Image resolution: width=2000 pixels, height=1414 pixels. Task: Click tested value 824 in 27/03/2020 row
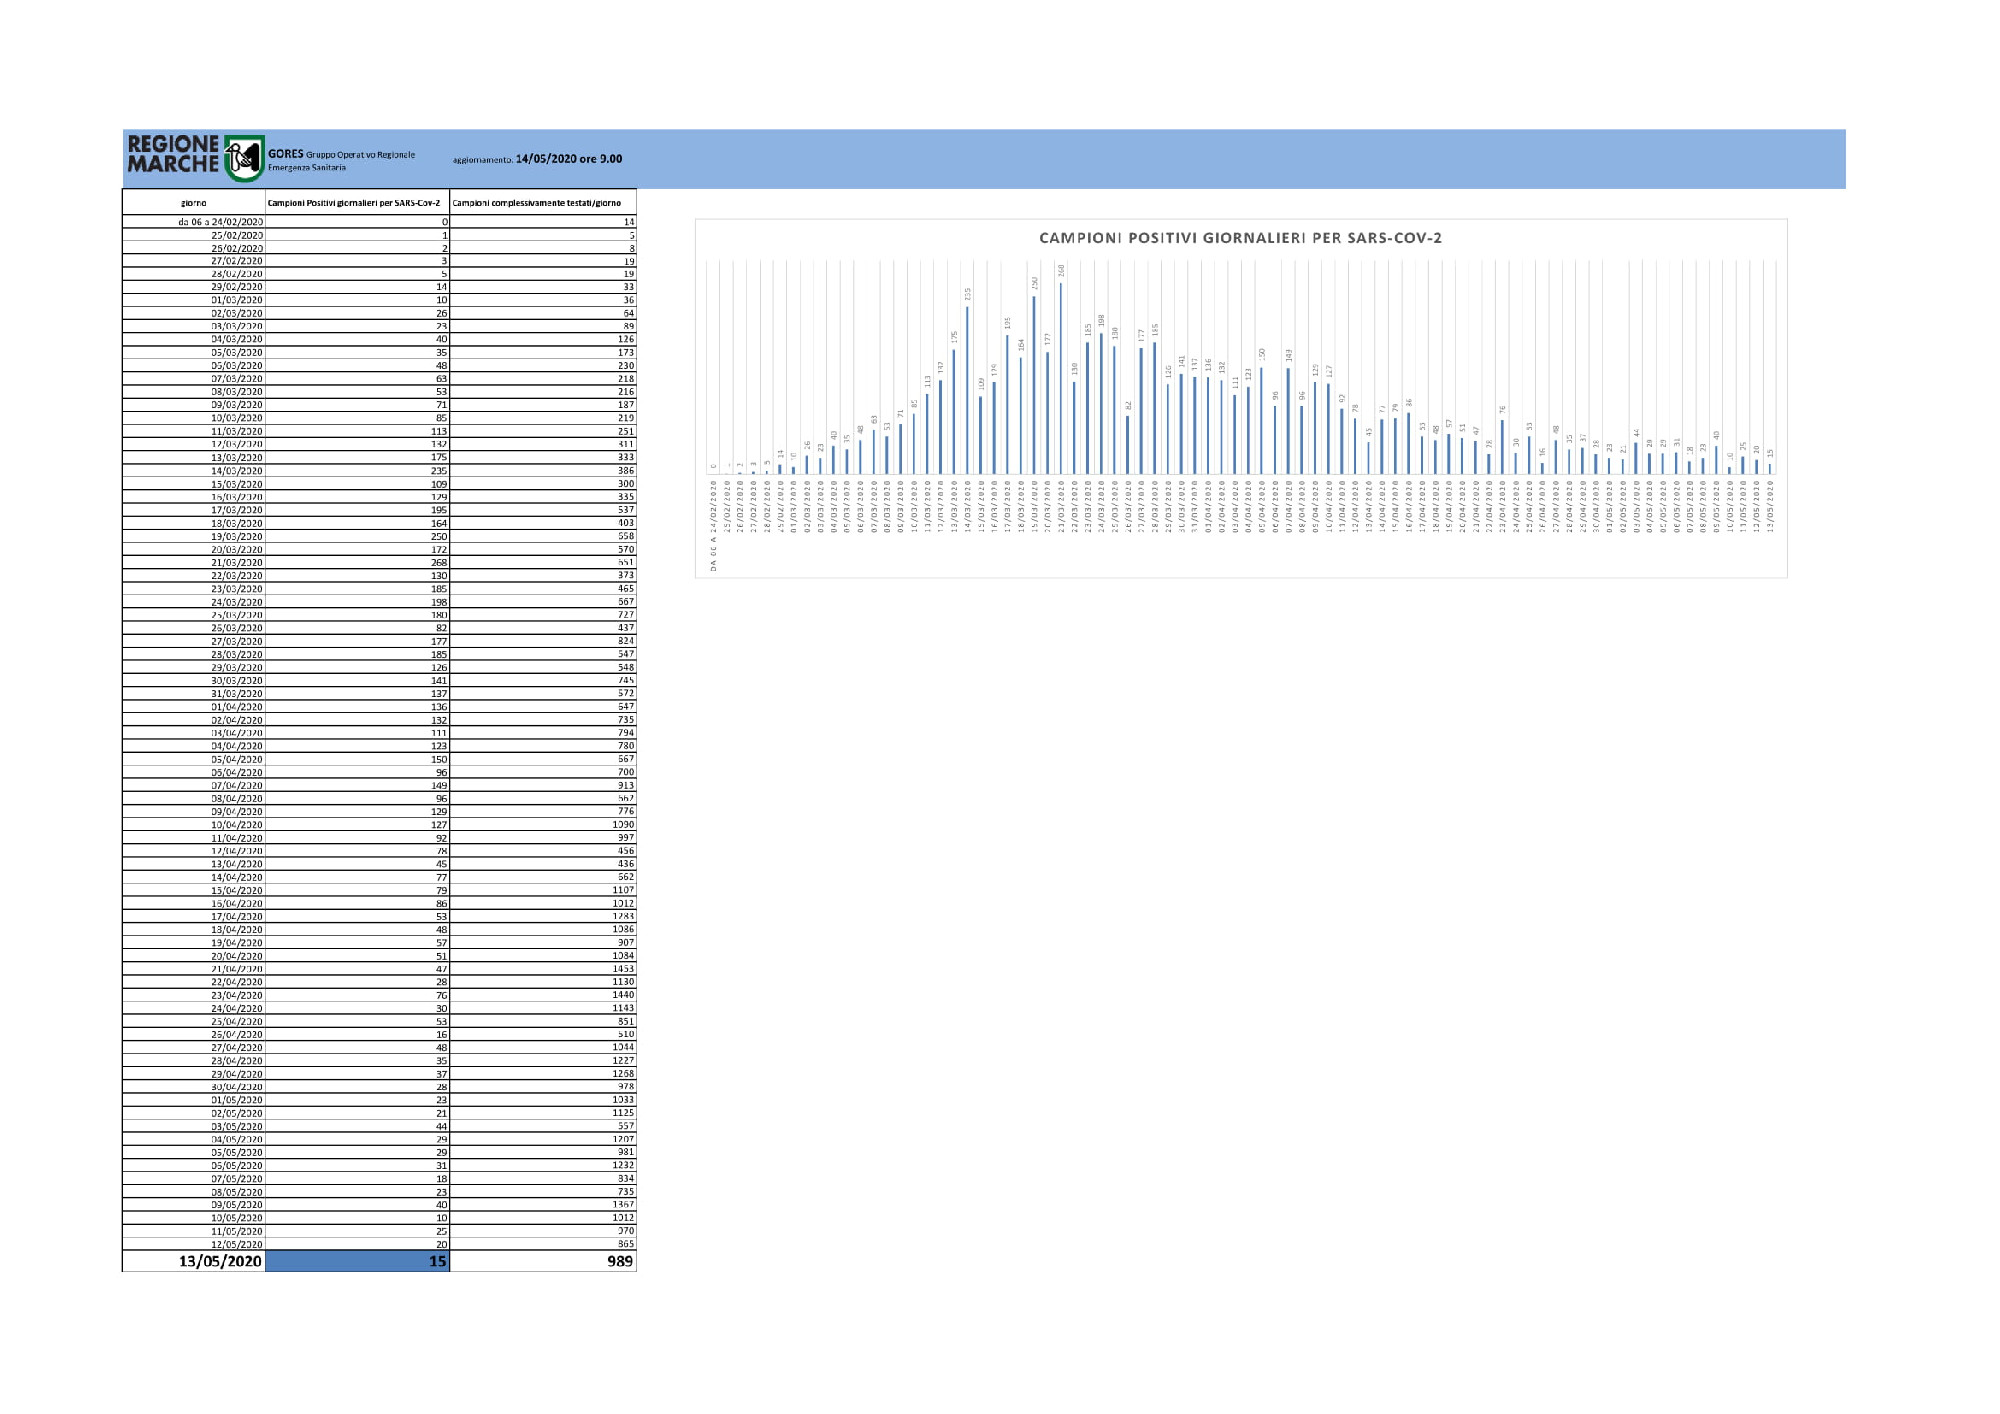(626, 641)
